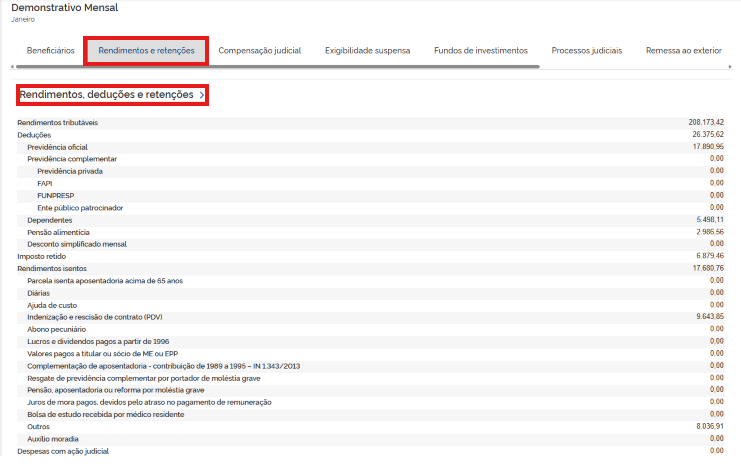This screenshot has width=741, height=467.
Task: Click the left scroll arrow of the tab strip
Action: pos(12,67)
